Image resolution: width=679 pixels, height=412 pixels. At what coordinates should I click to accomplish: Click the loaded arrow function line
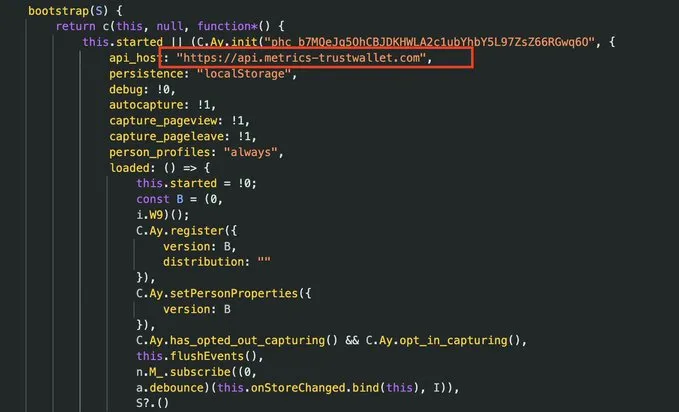coord(160,168)
